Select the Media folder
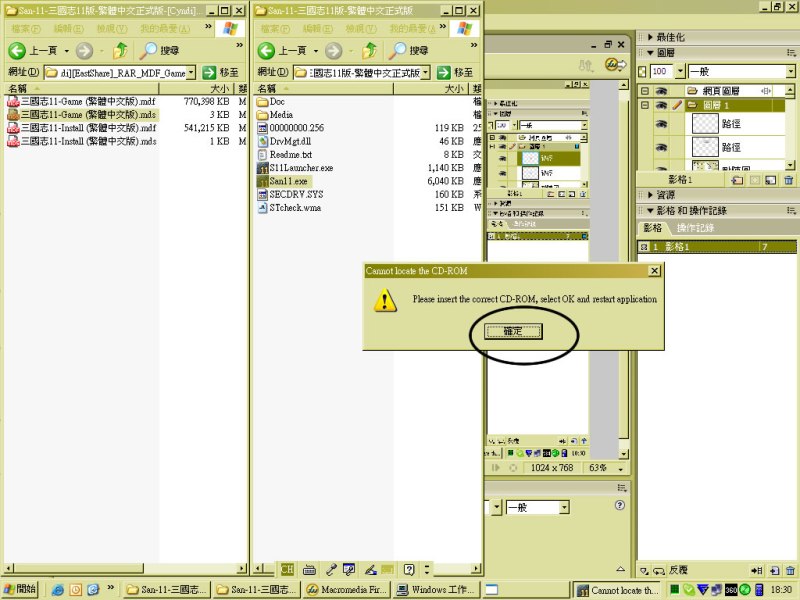 point(275,115)
